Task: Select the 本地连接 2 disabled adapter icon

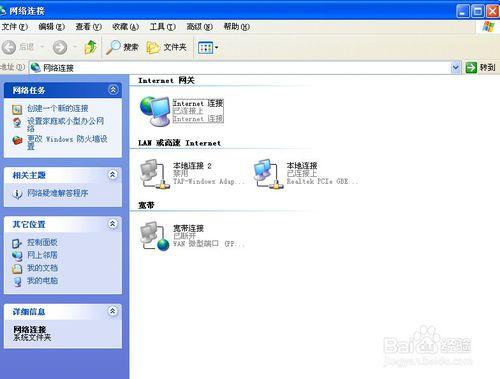Action: point(154,174)
